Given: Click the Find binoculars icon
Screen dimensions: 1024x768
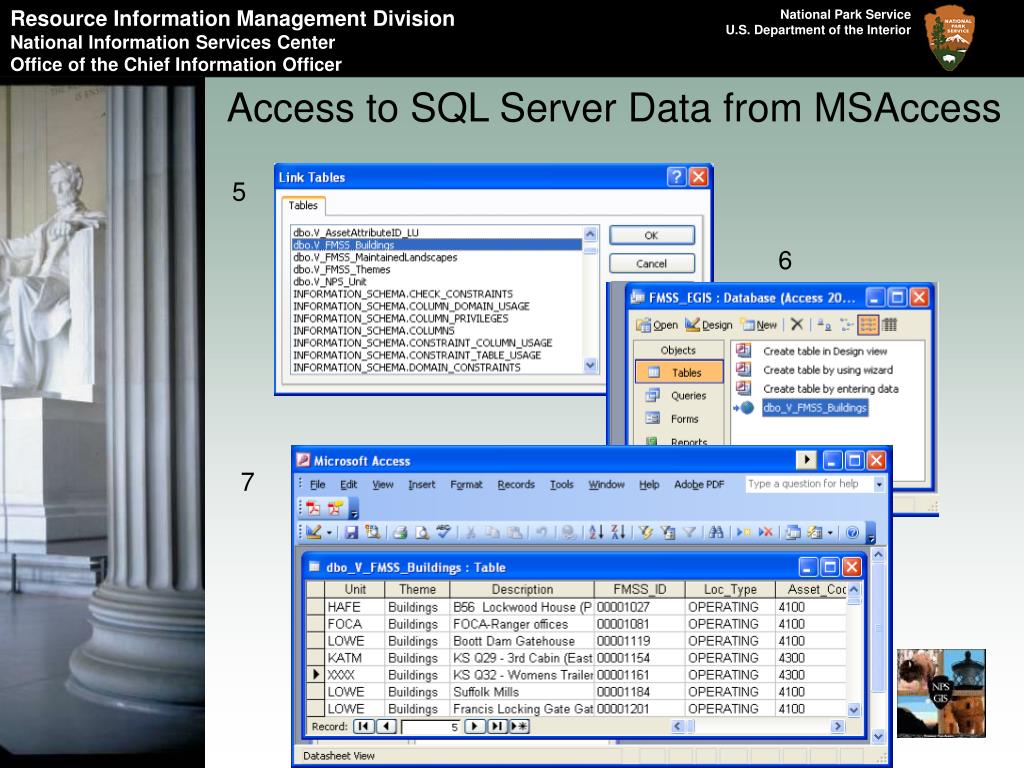Looking at the screenshot, I should point(716,532).
